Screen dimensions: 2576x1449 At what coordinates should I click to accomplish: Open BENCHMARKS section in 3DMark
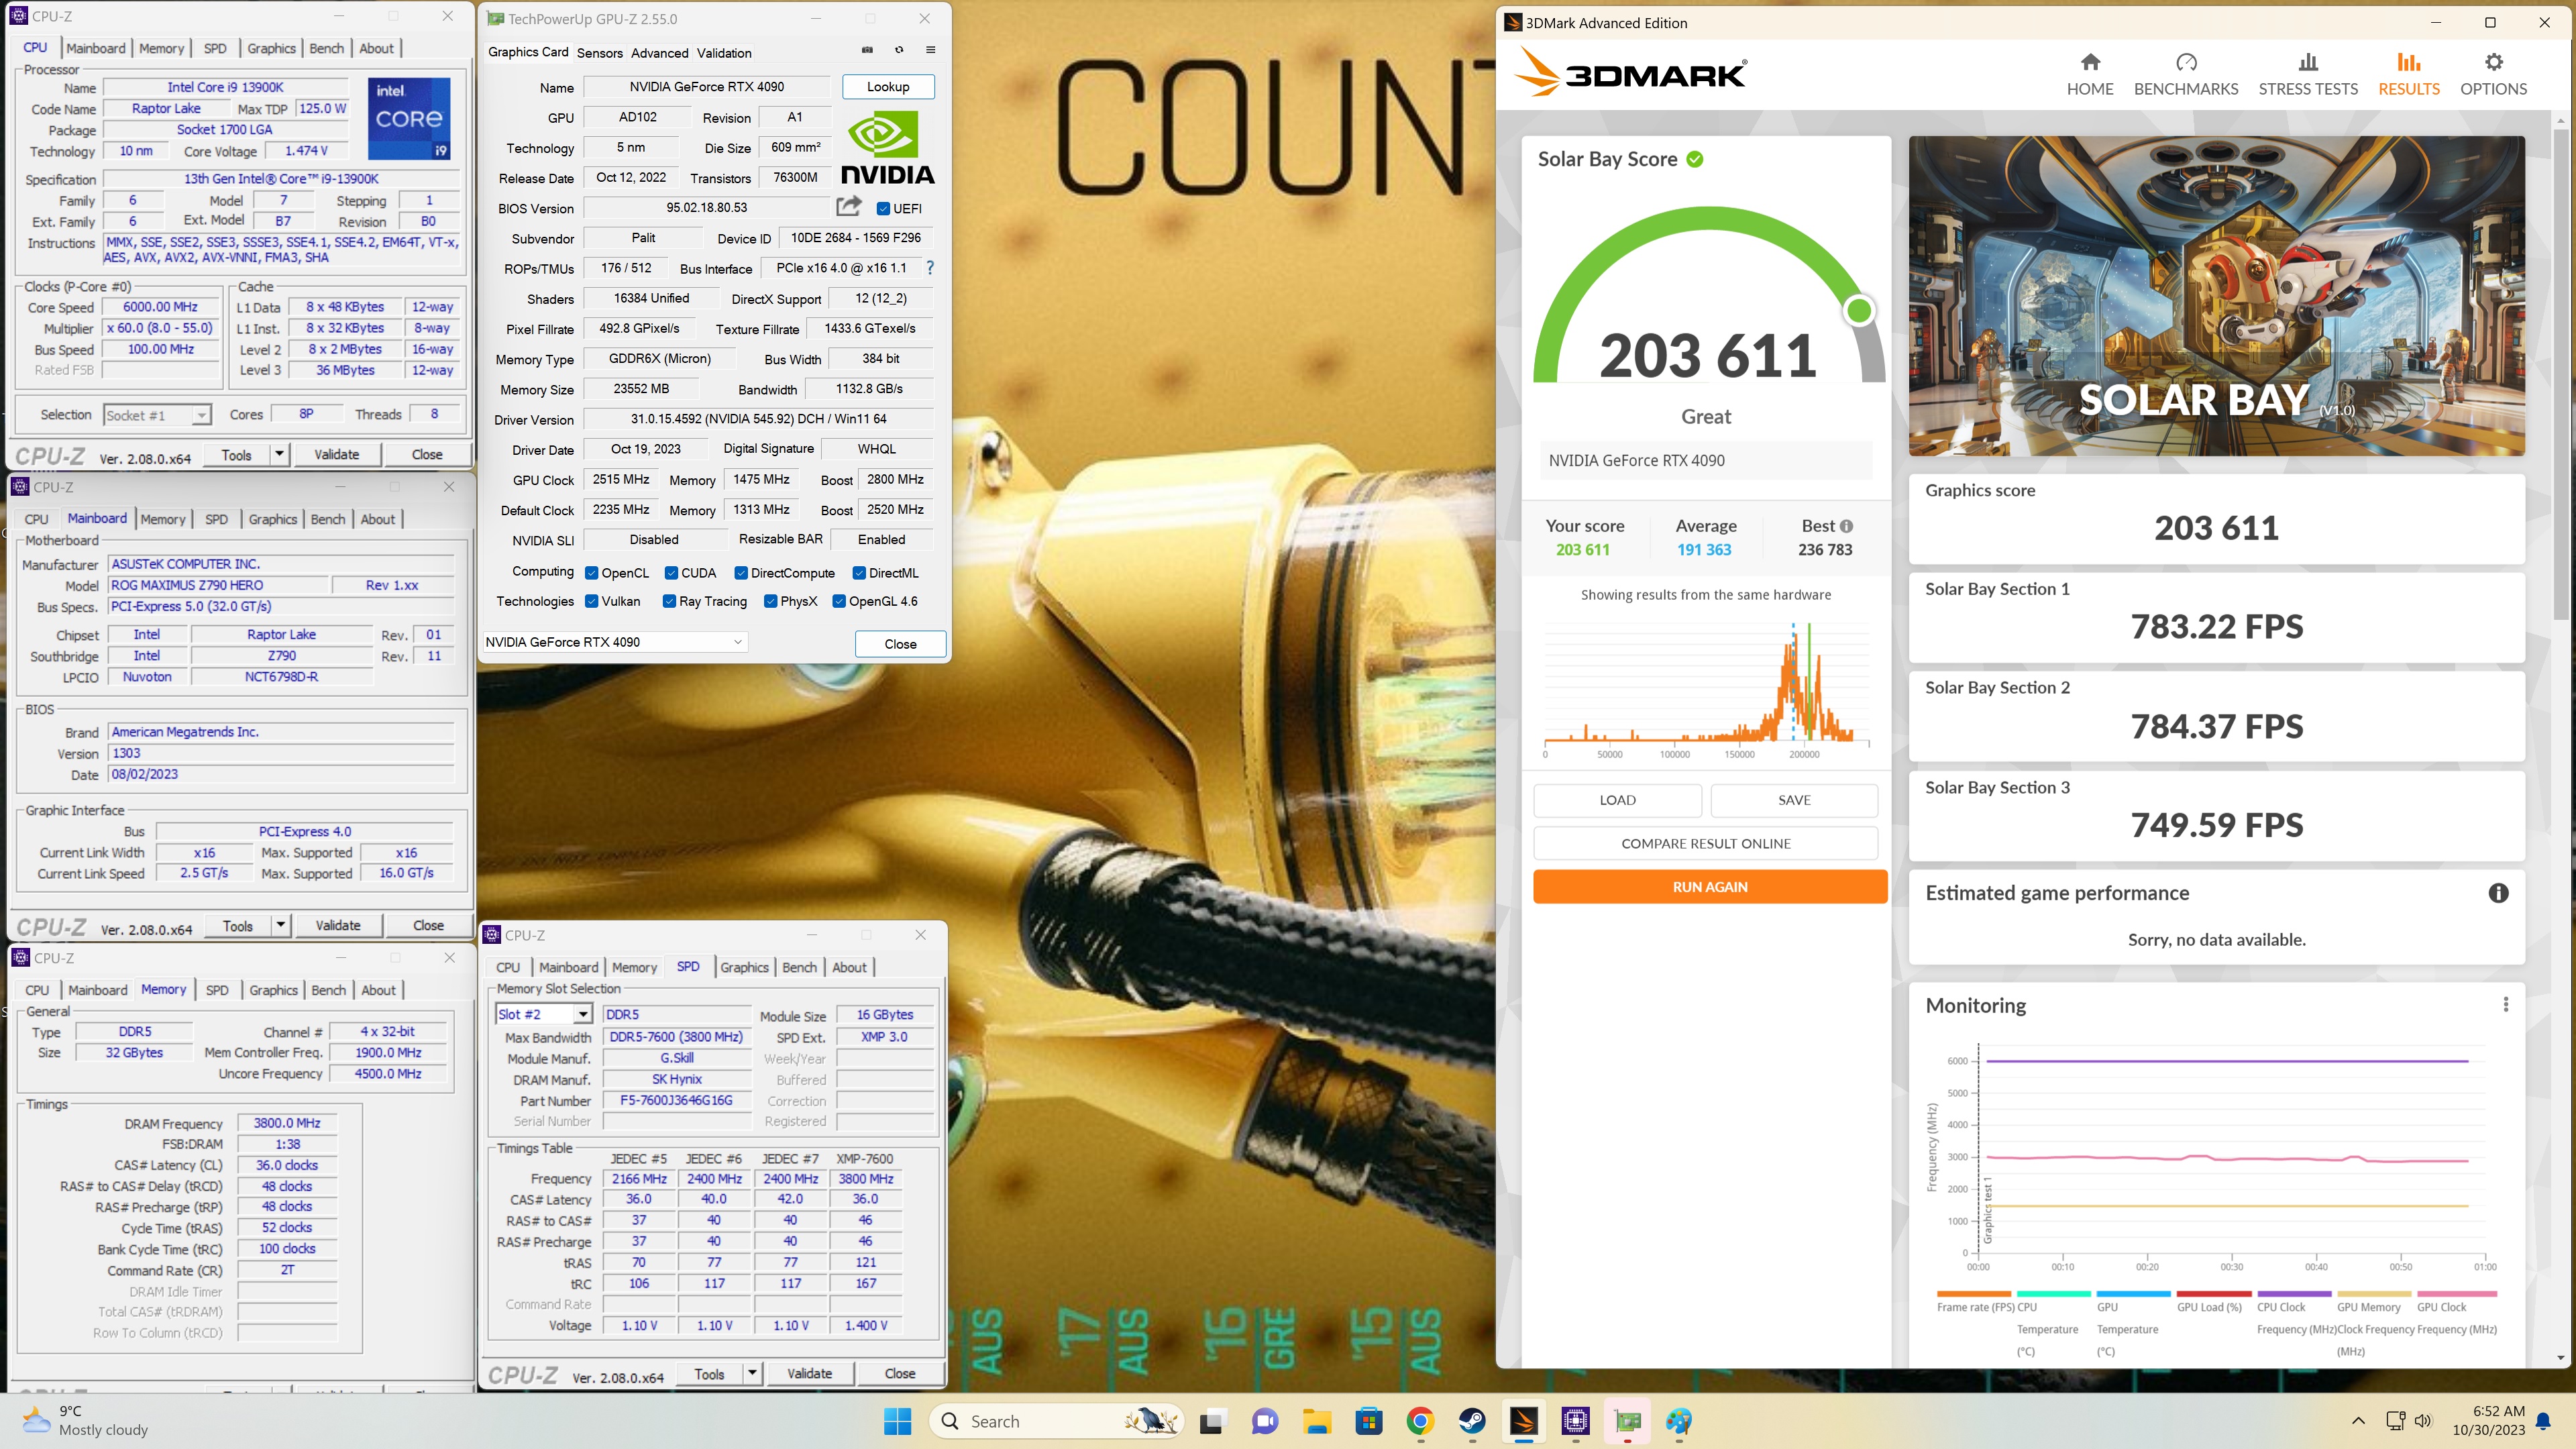point(2186,75)
